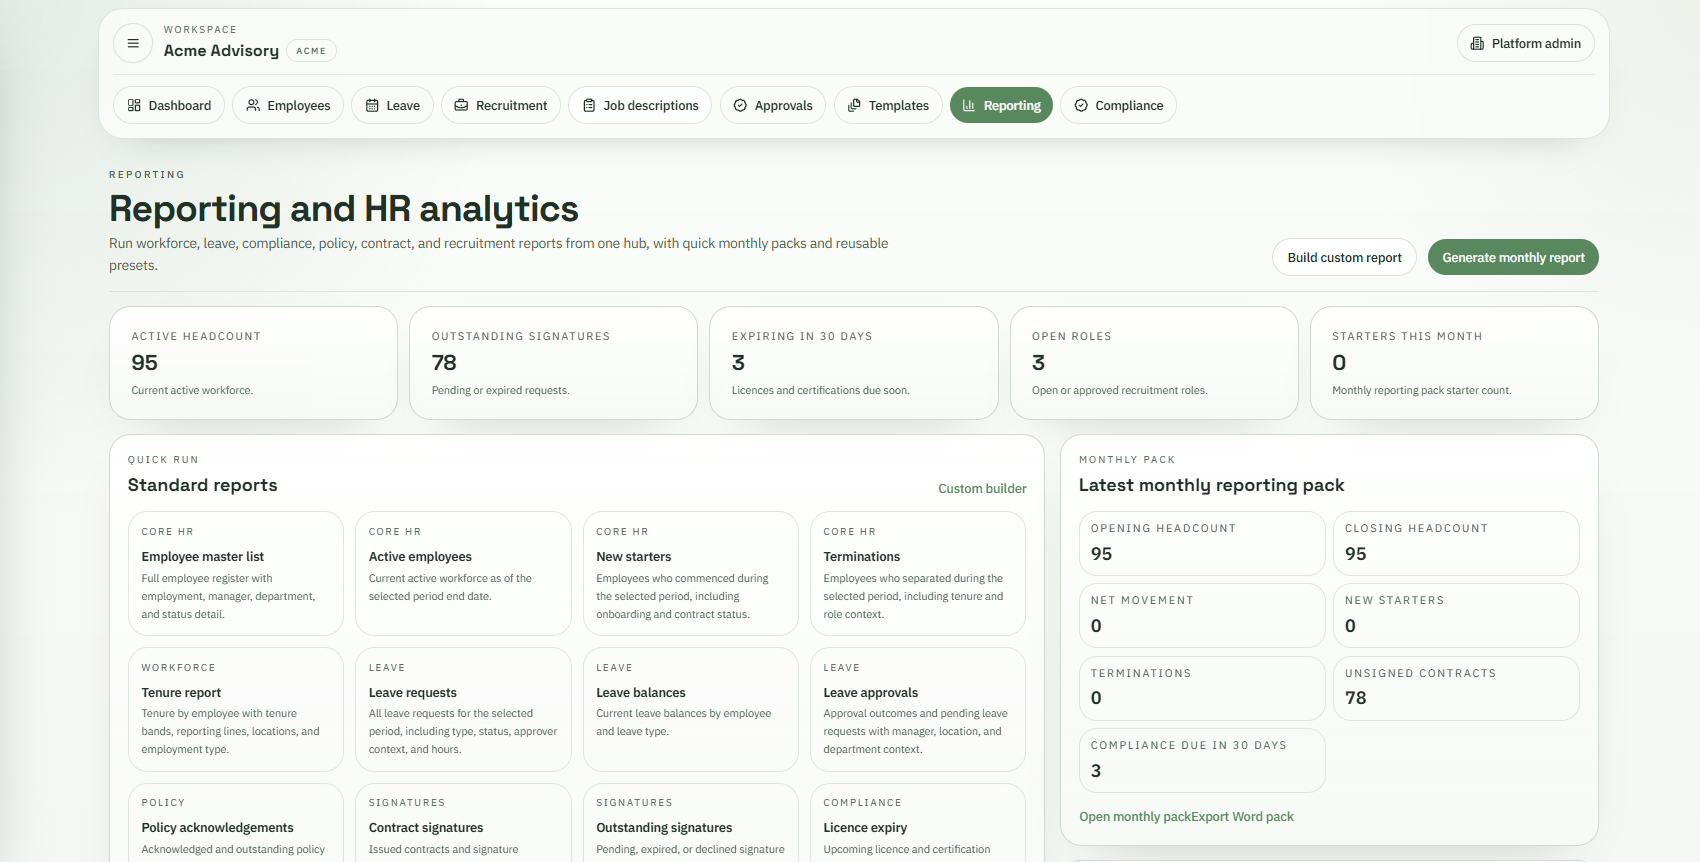The image size is (1700, 862).
Task: Navigate to the Approvals tab
Action: point(773,105)
